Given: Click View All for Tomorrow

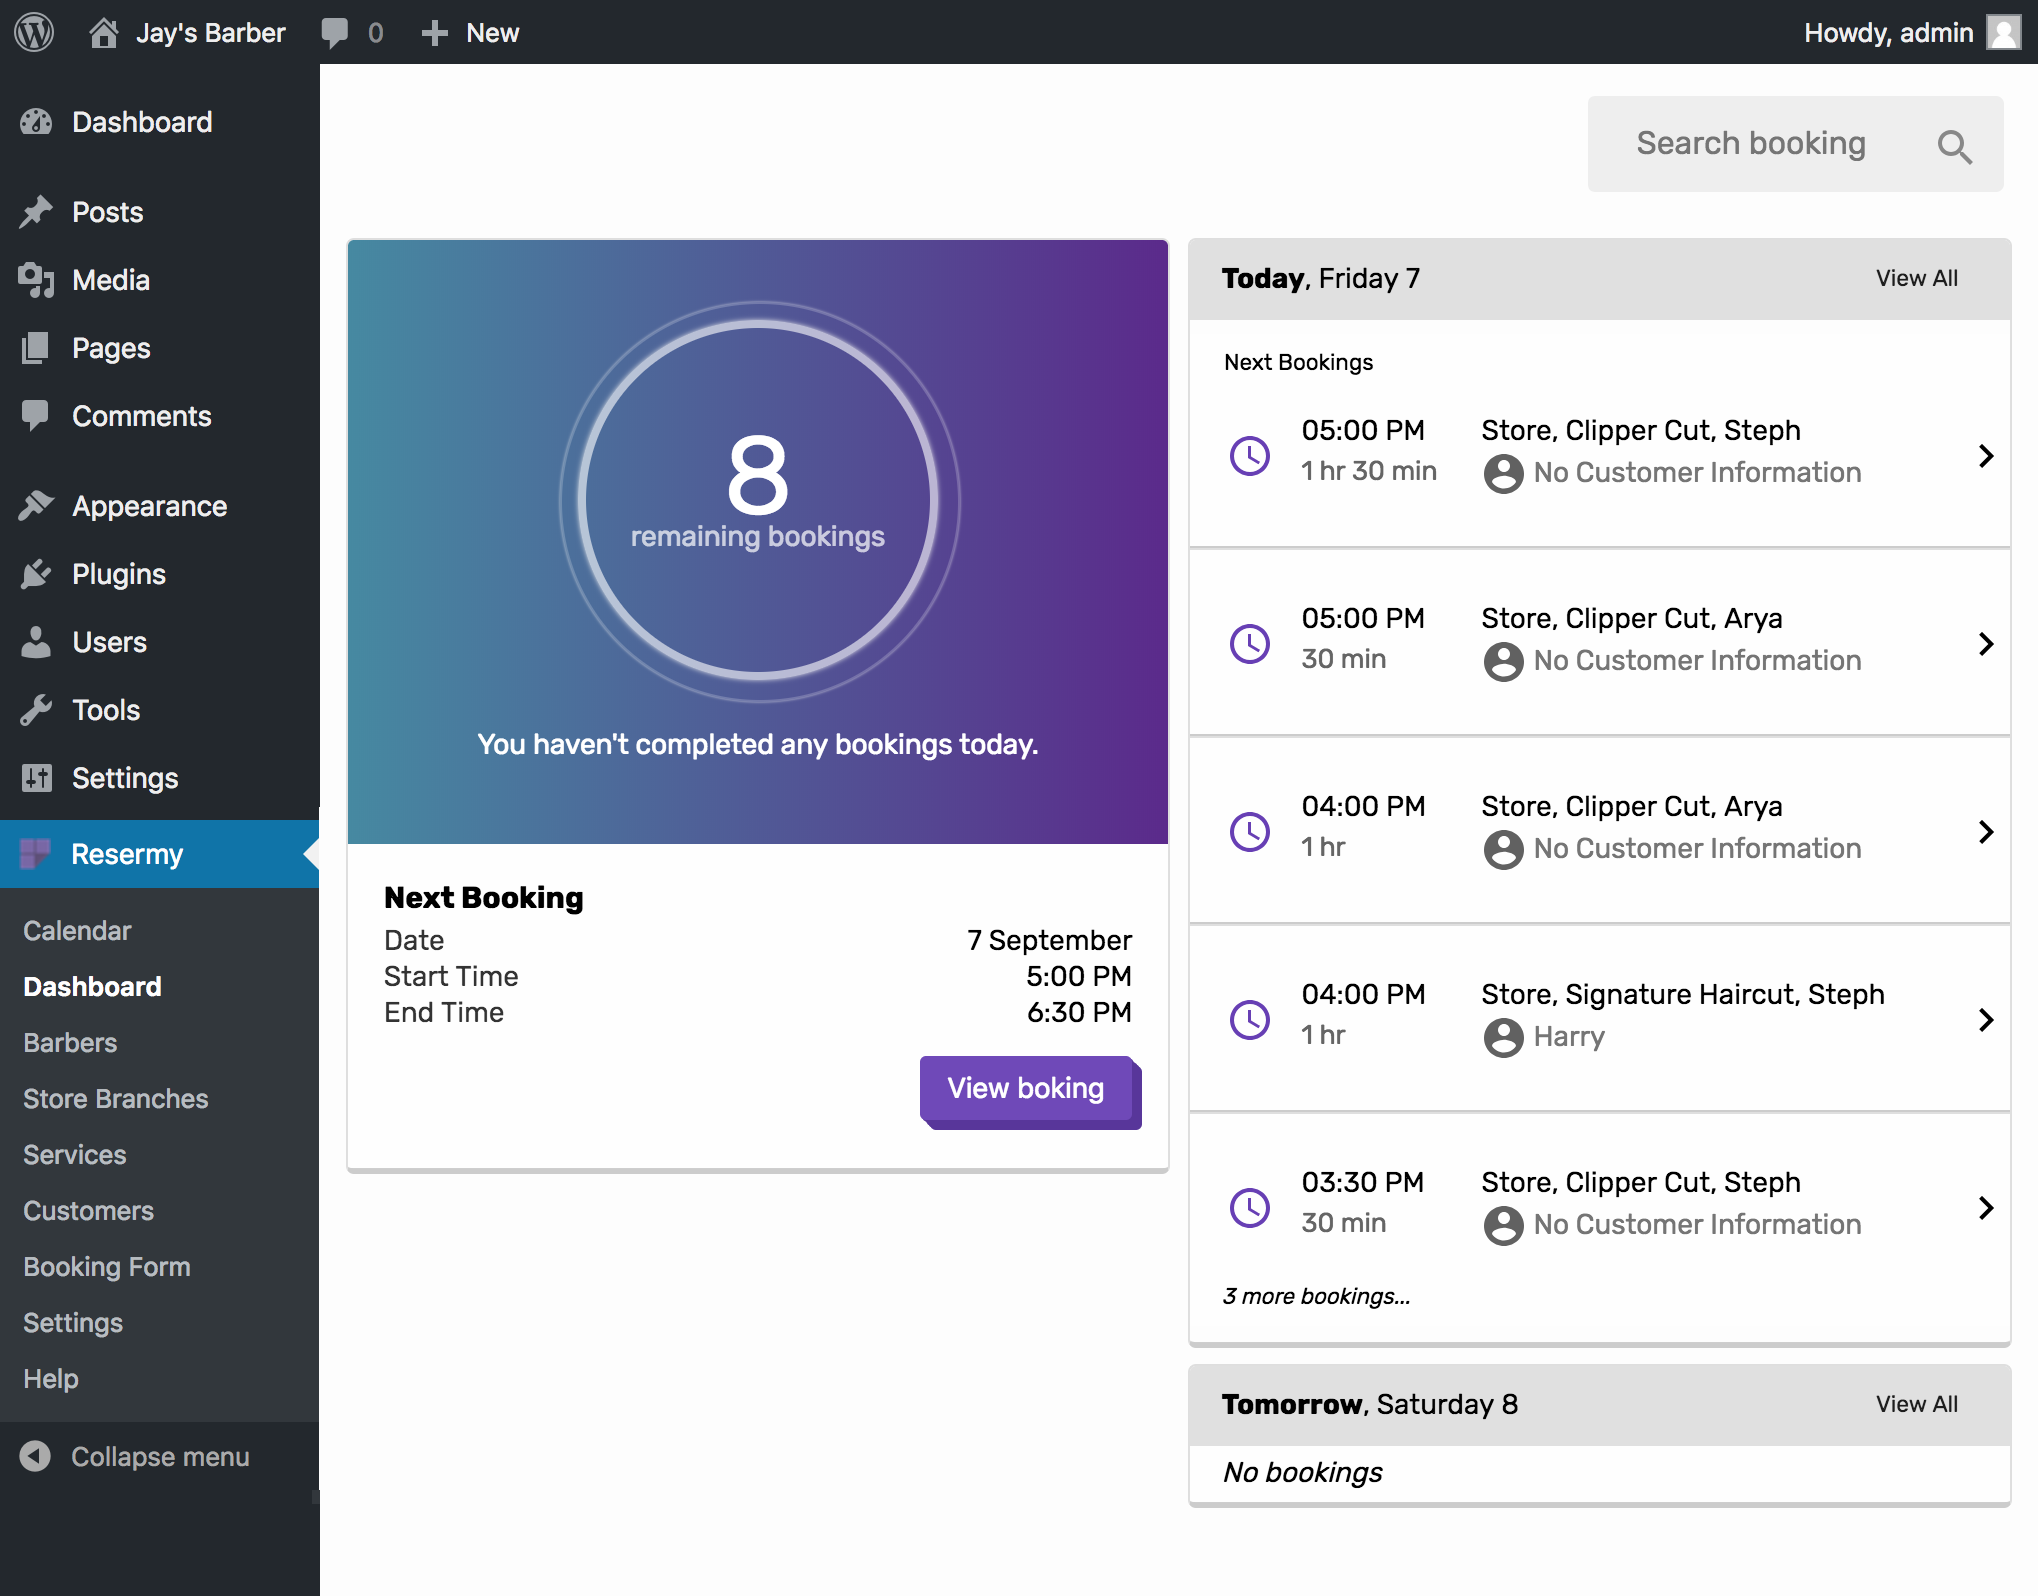Looking at the screenshot, I should coord(1917,1404).
